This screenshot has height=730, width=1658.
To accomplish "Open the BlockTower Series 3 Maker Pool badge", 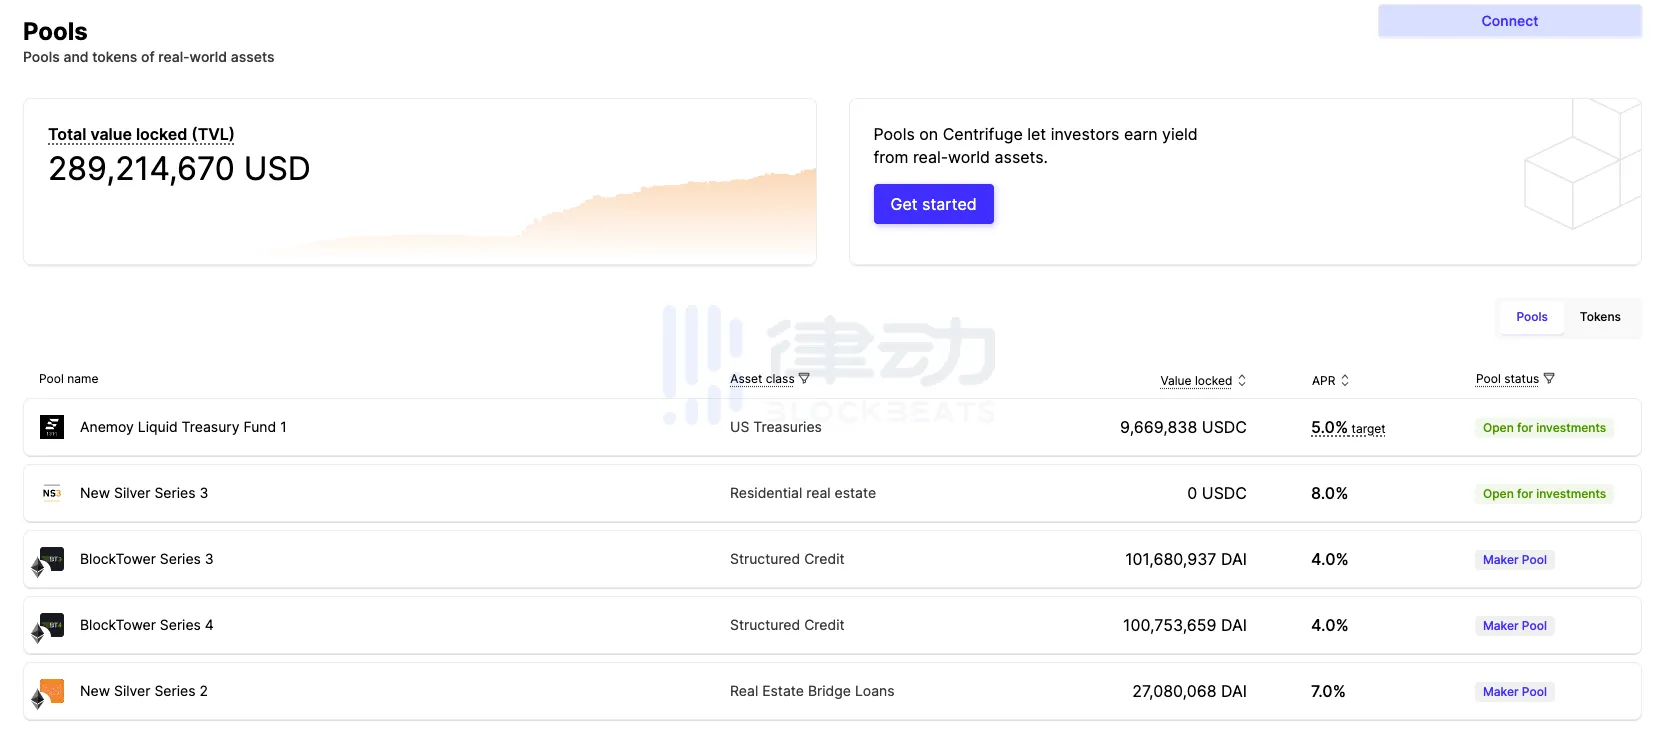I will [1514, 560].
